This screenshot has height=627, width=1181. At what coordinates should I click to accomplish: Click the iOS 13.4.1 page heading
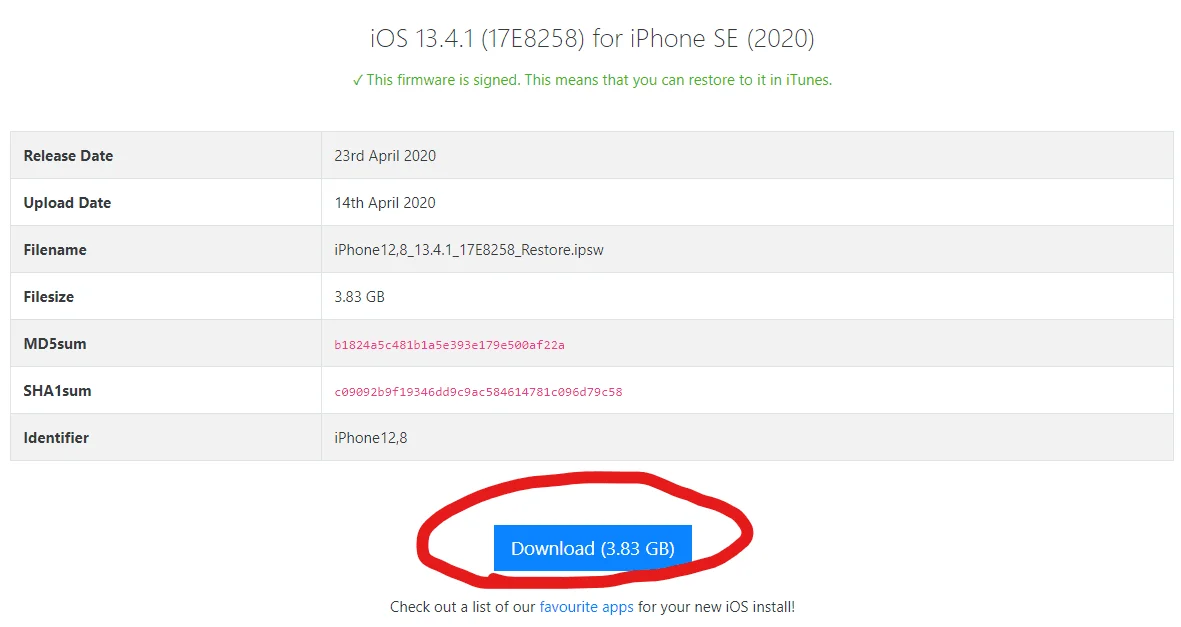[x=592, y=38]
